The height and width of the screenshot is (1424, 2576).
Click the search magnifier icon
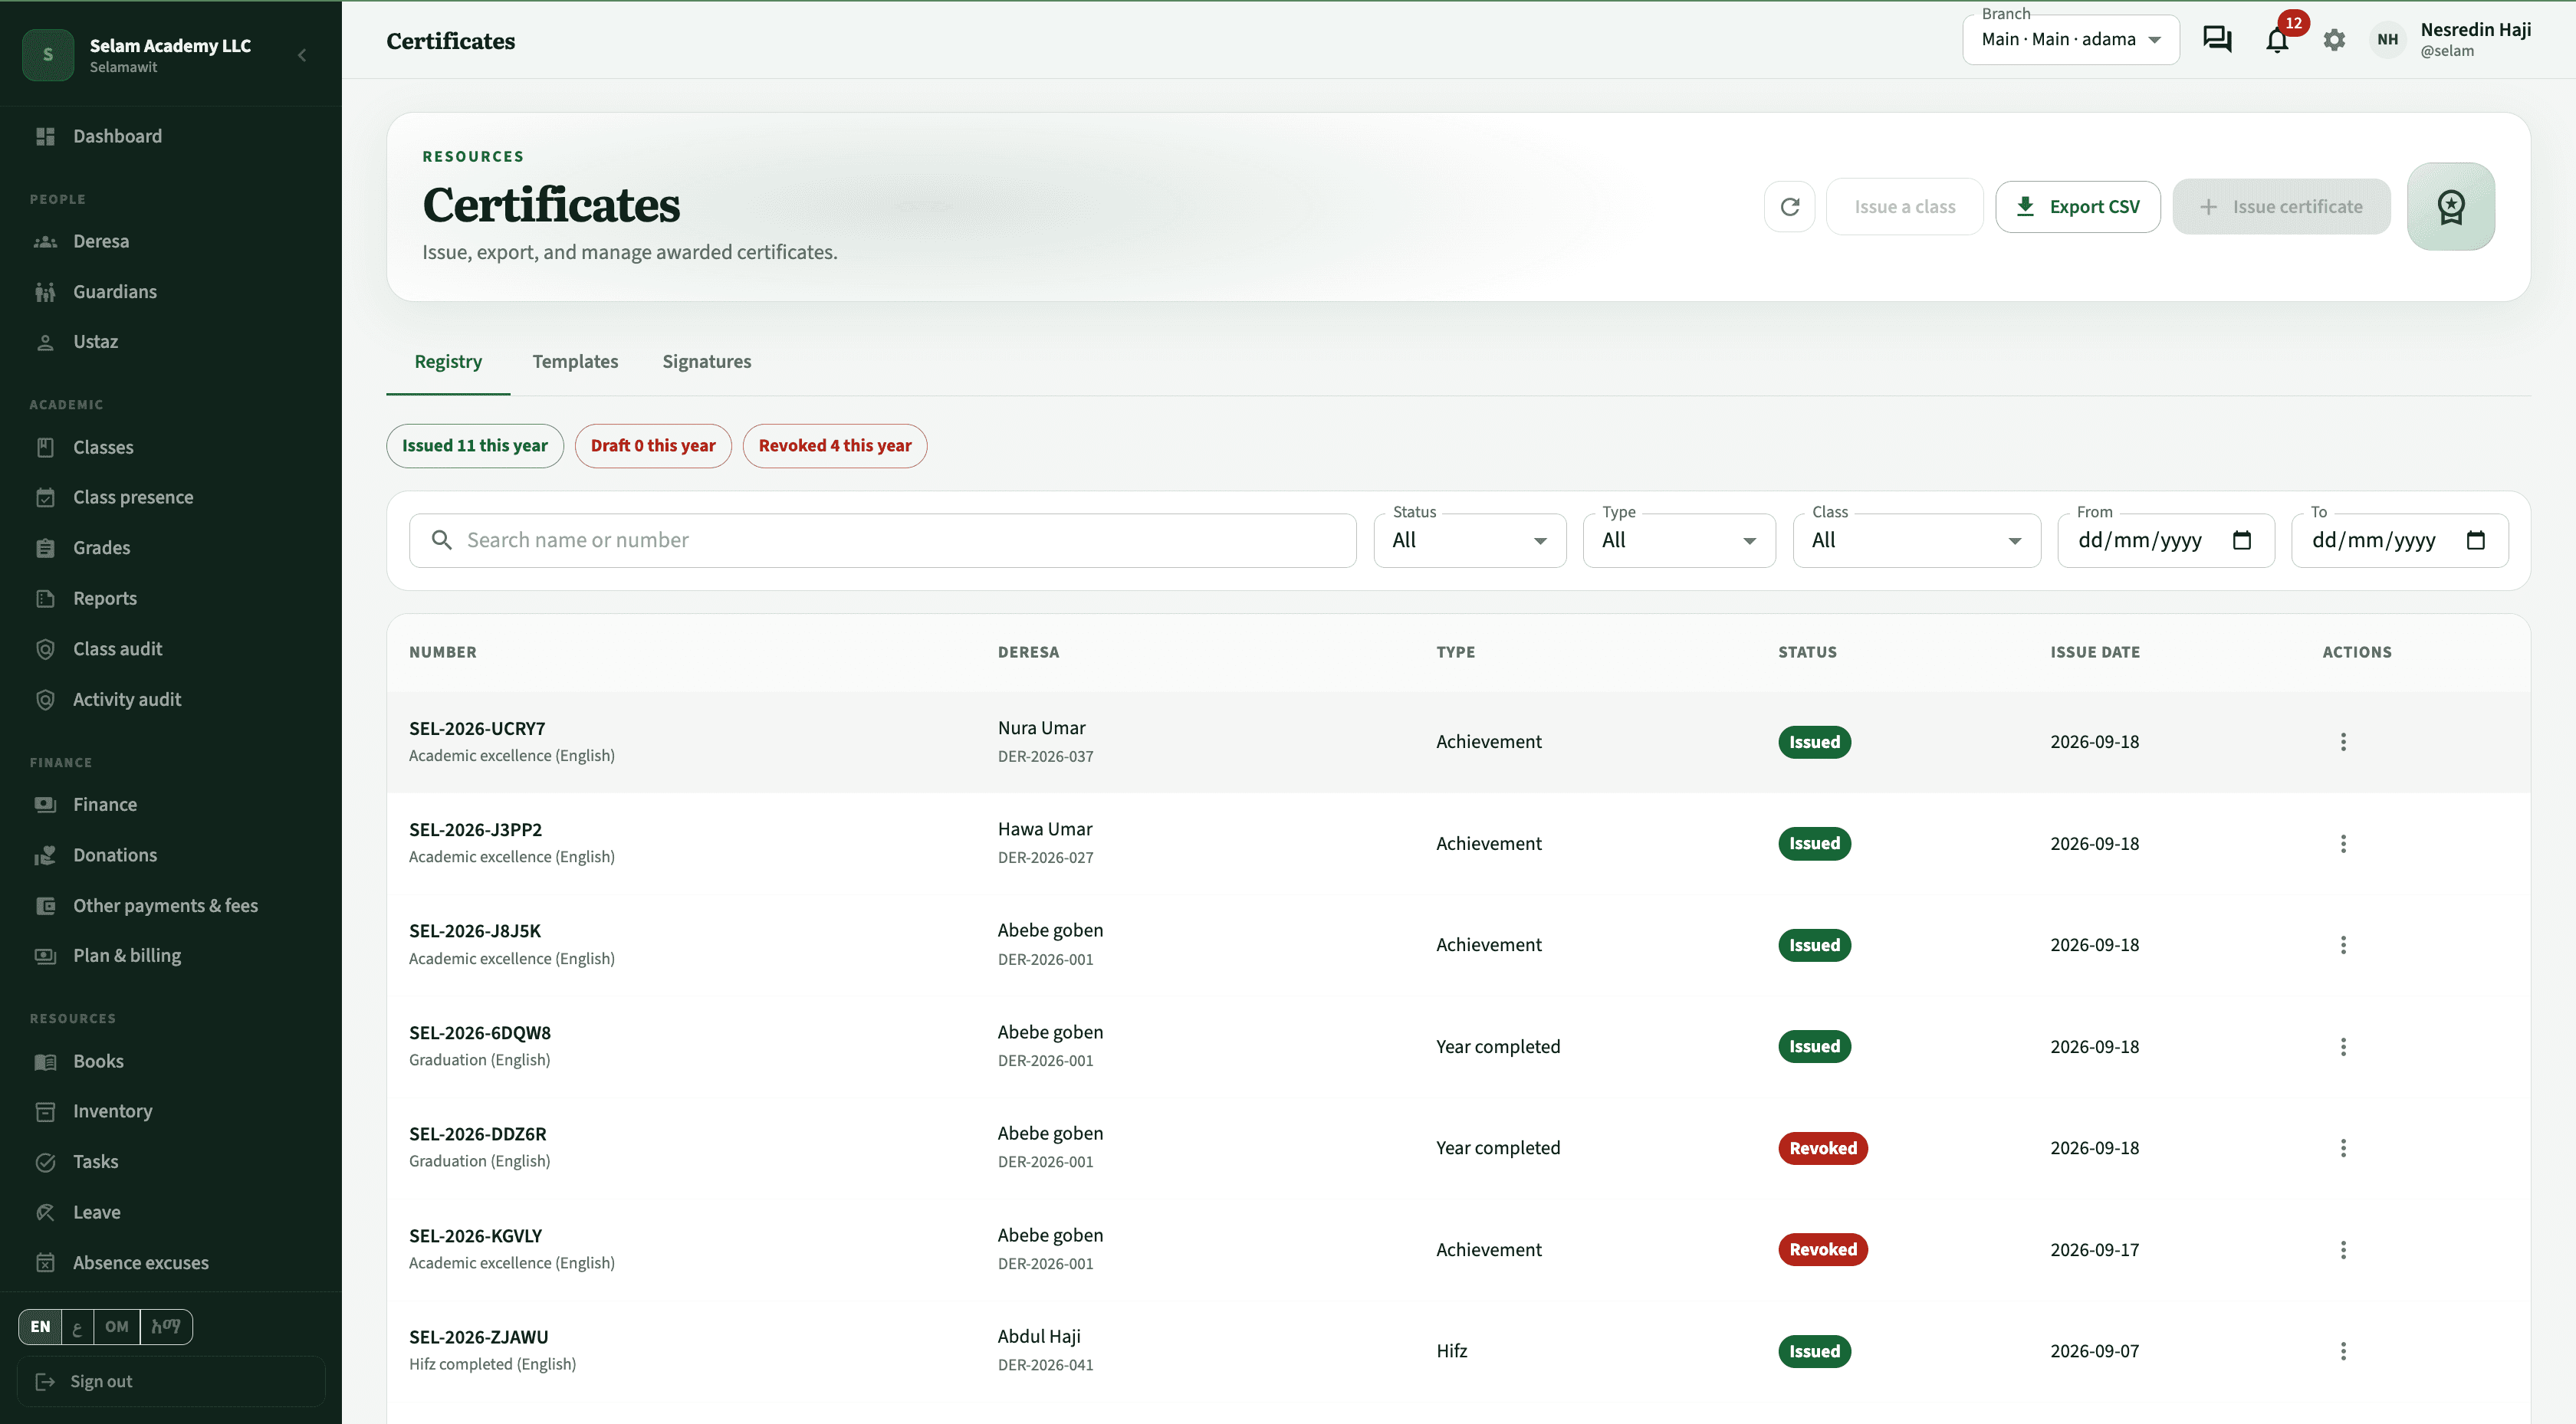click(x=441, y=540)
